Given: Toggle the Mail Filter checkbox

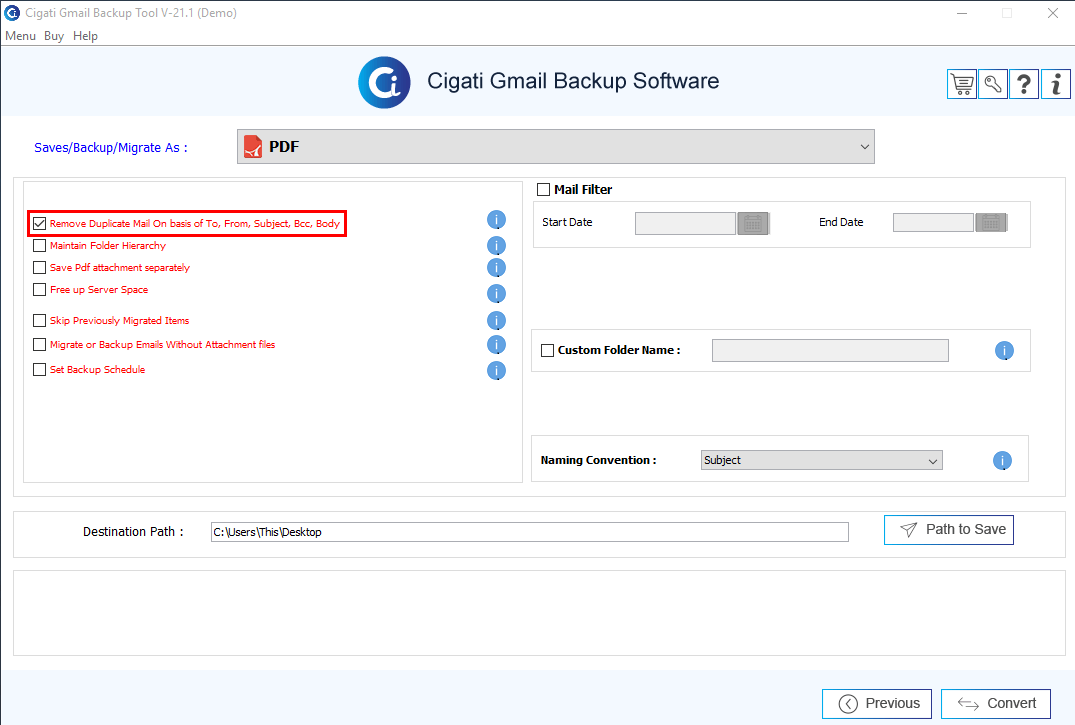Looking at the screenshot, I should (x=544, y=189).
